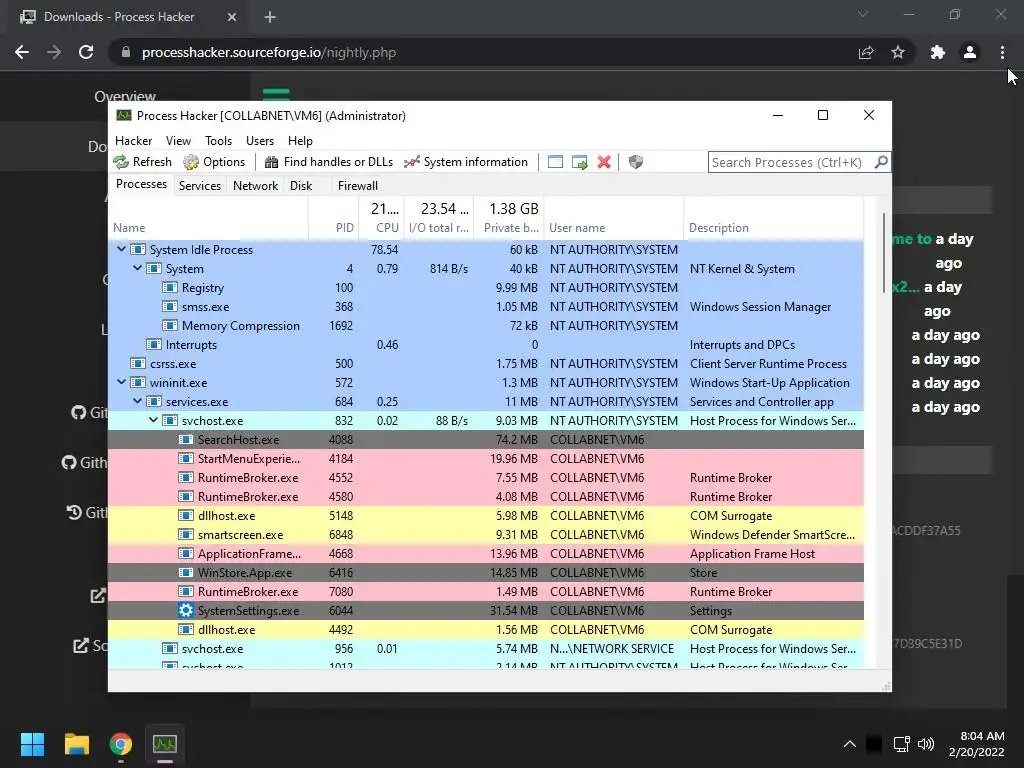Click the SystemSettings.exe gear icon

click(x=186, y=611)
